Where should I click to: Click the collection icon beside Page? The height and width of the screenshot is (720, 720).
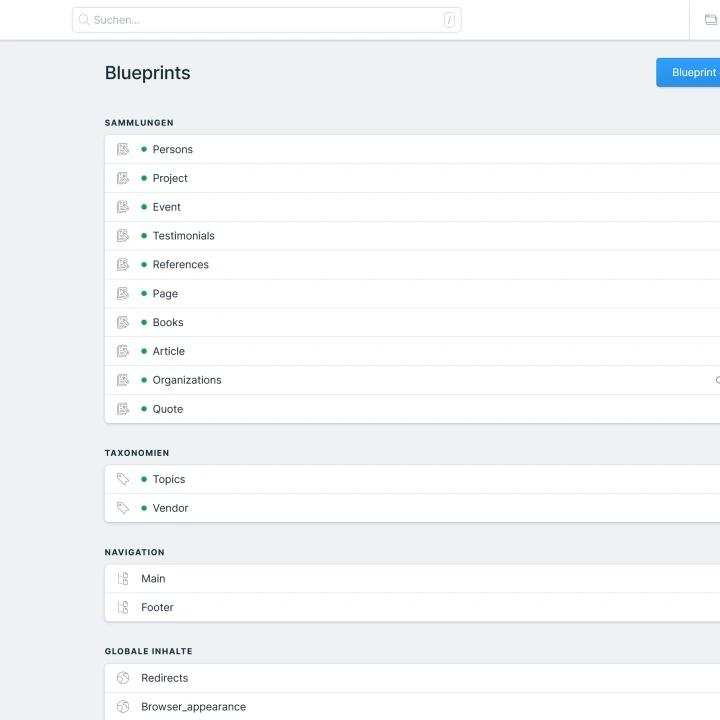123,293
